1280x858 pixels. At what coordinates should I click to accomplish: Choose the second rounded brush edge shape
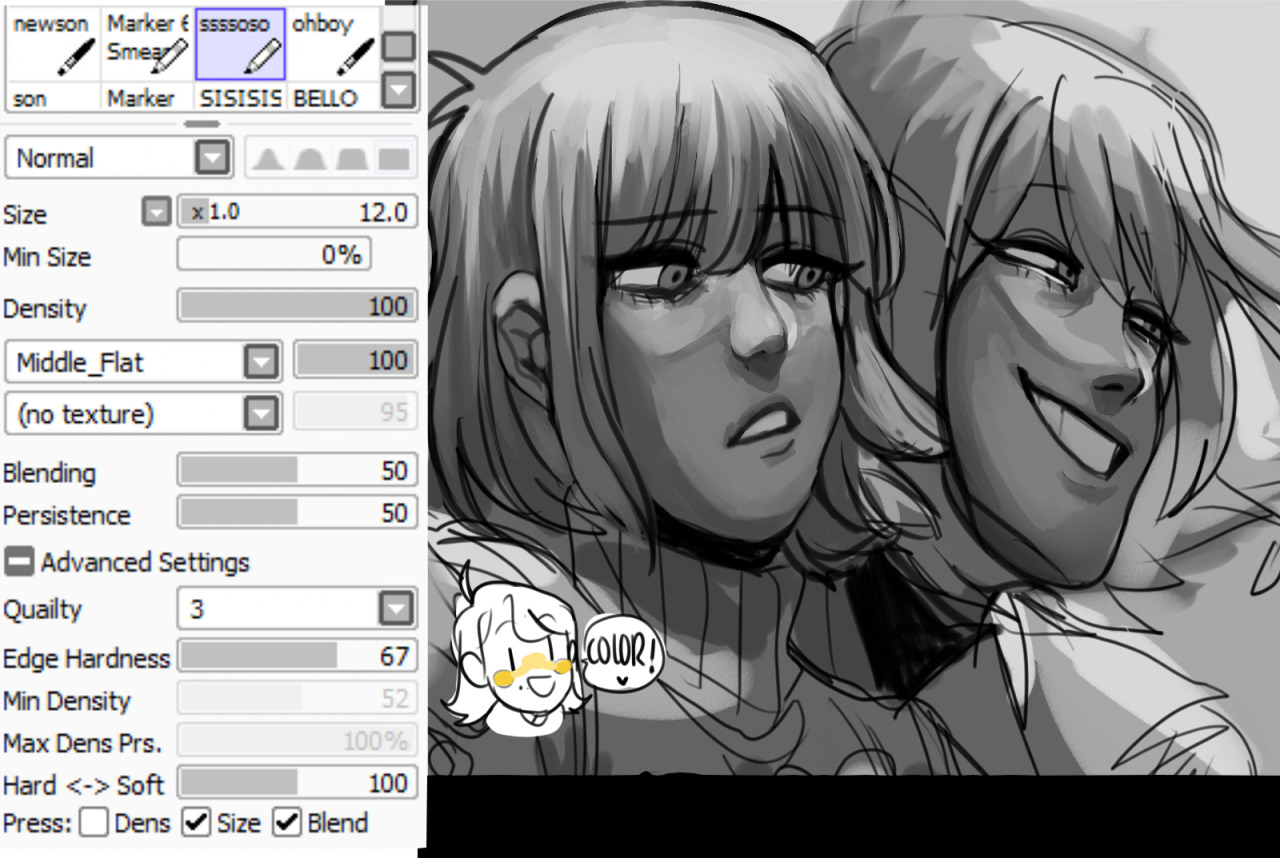pyautogui.click(x=309, y=158)
